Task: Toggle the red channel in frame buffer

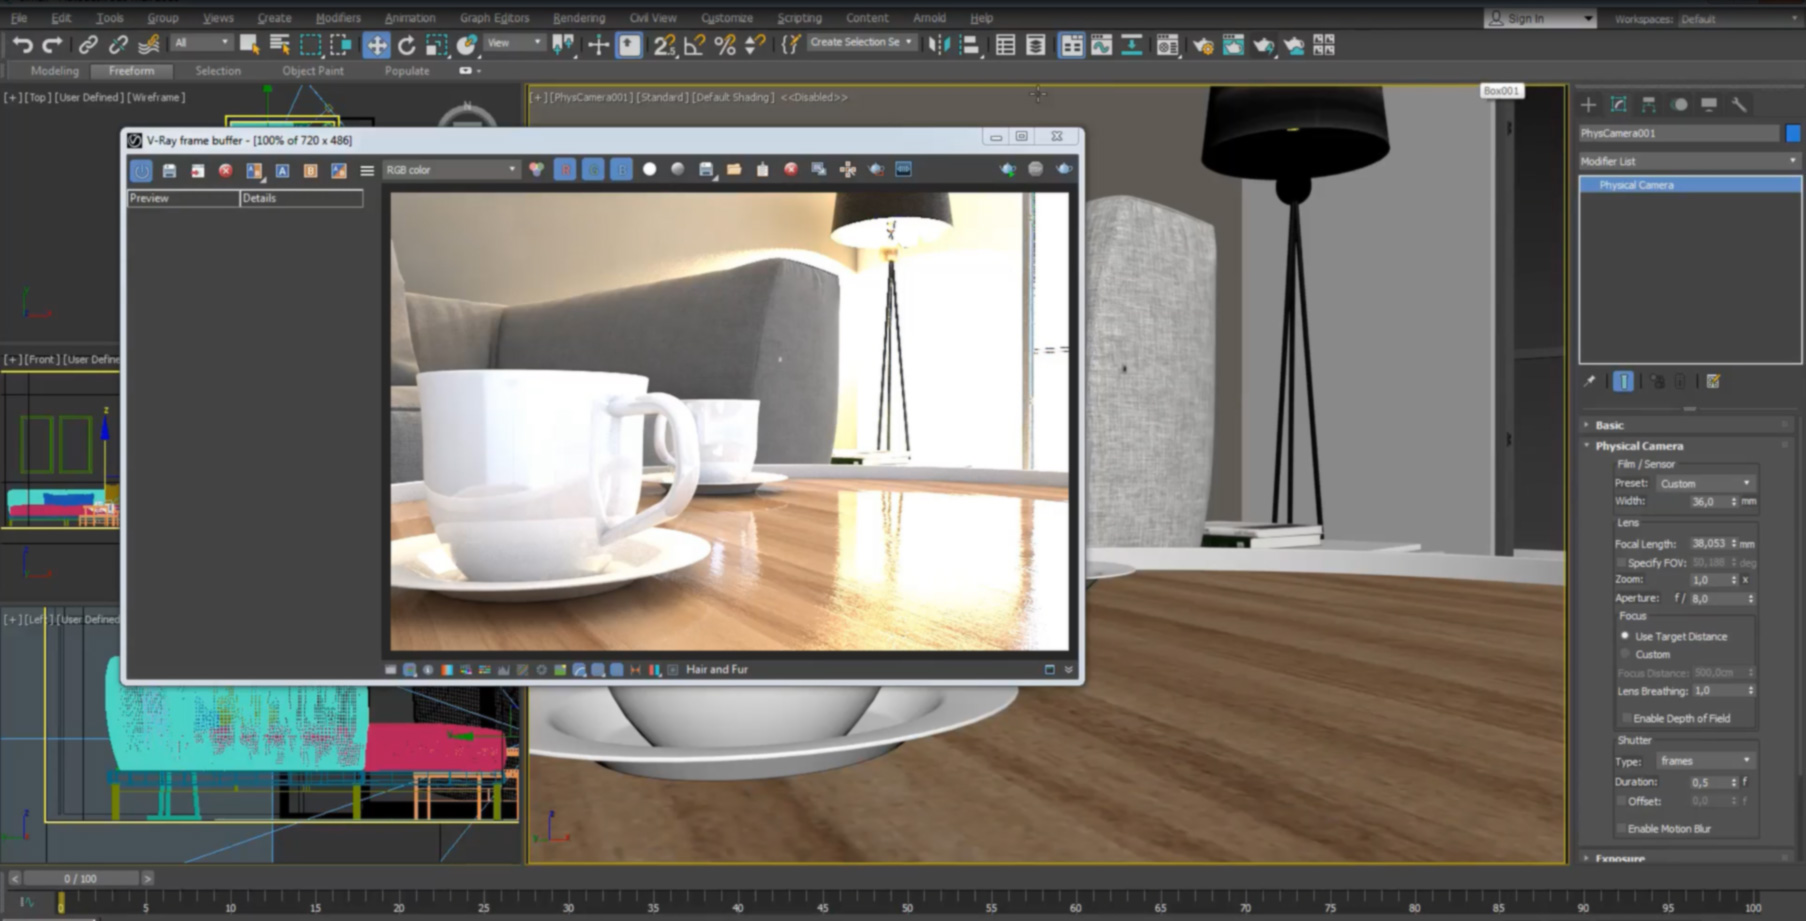Action: (x=565, y=170)
